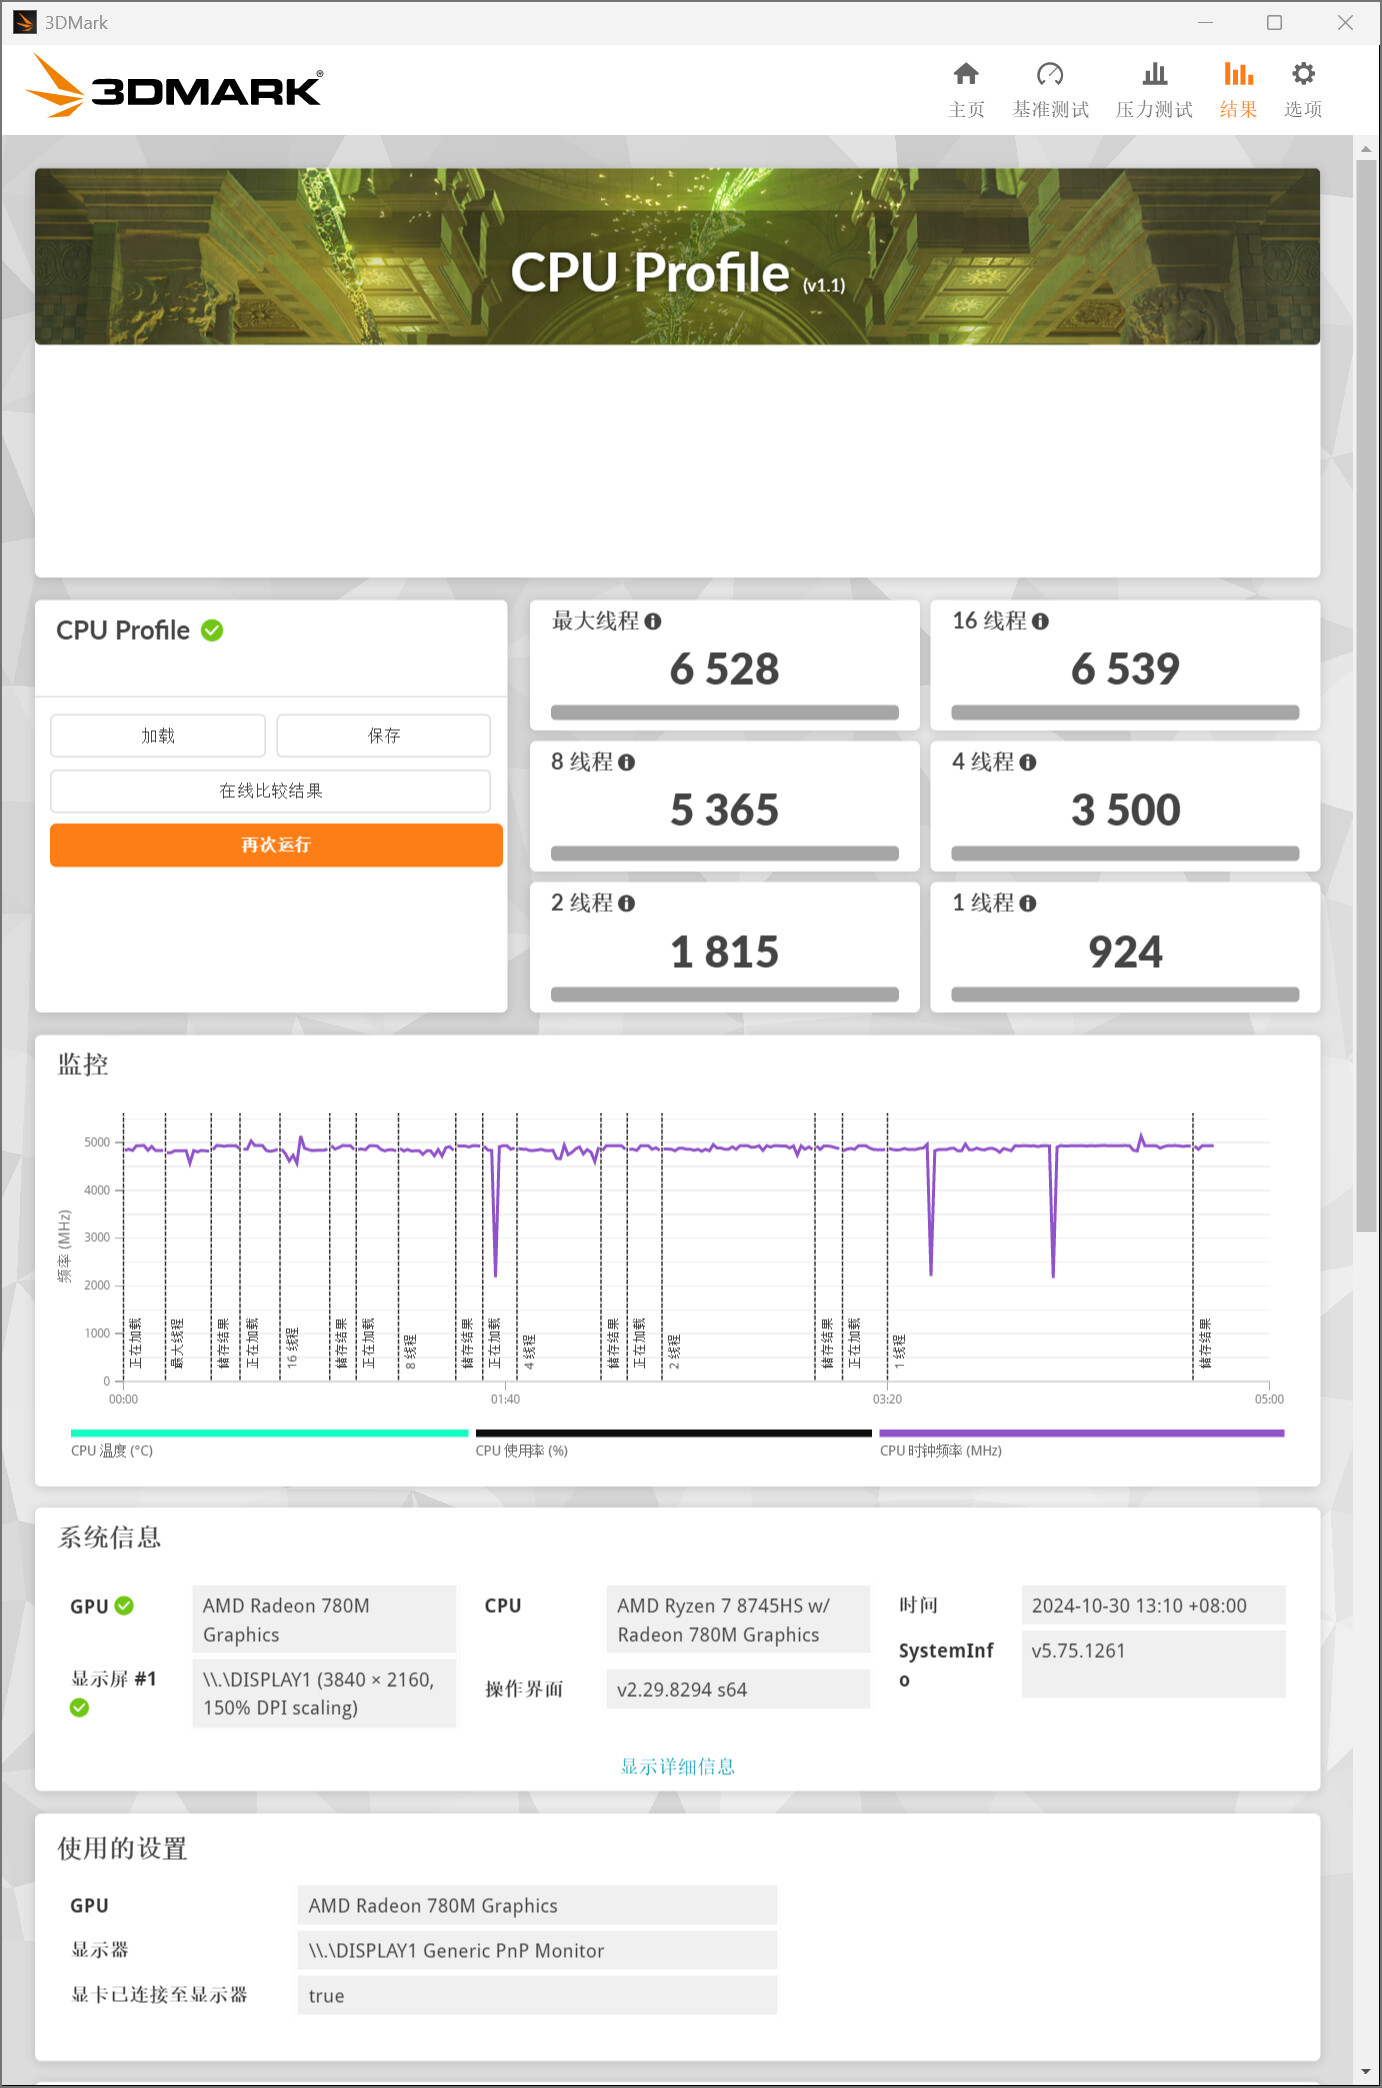The height and width of the screenshot is (2088, 1382).
Task: Click green checkmark next to CPU Profile
Action: pos(212,631)
